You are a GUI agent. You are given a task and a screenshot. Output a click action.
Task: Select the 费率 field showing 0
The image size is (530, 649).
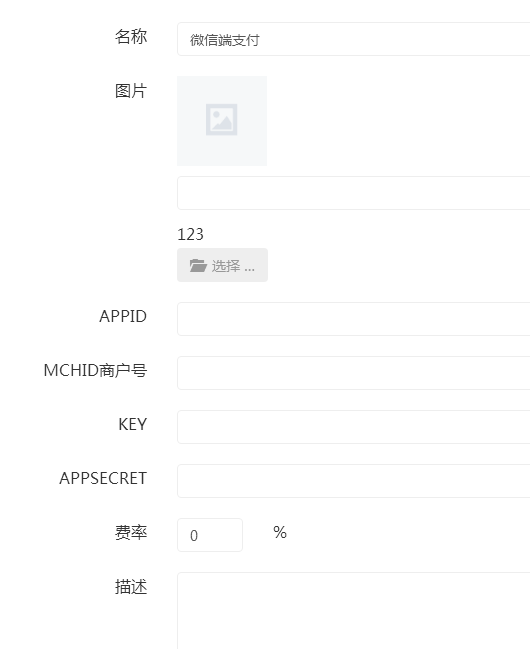pyautogui.click(x=210, y=535)
